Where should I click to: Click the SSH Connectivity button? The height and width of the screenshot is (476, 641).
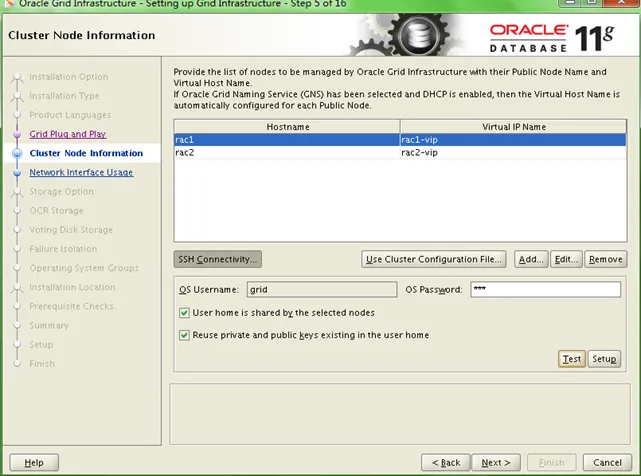pos(218,259)
